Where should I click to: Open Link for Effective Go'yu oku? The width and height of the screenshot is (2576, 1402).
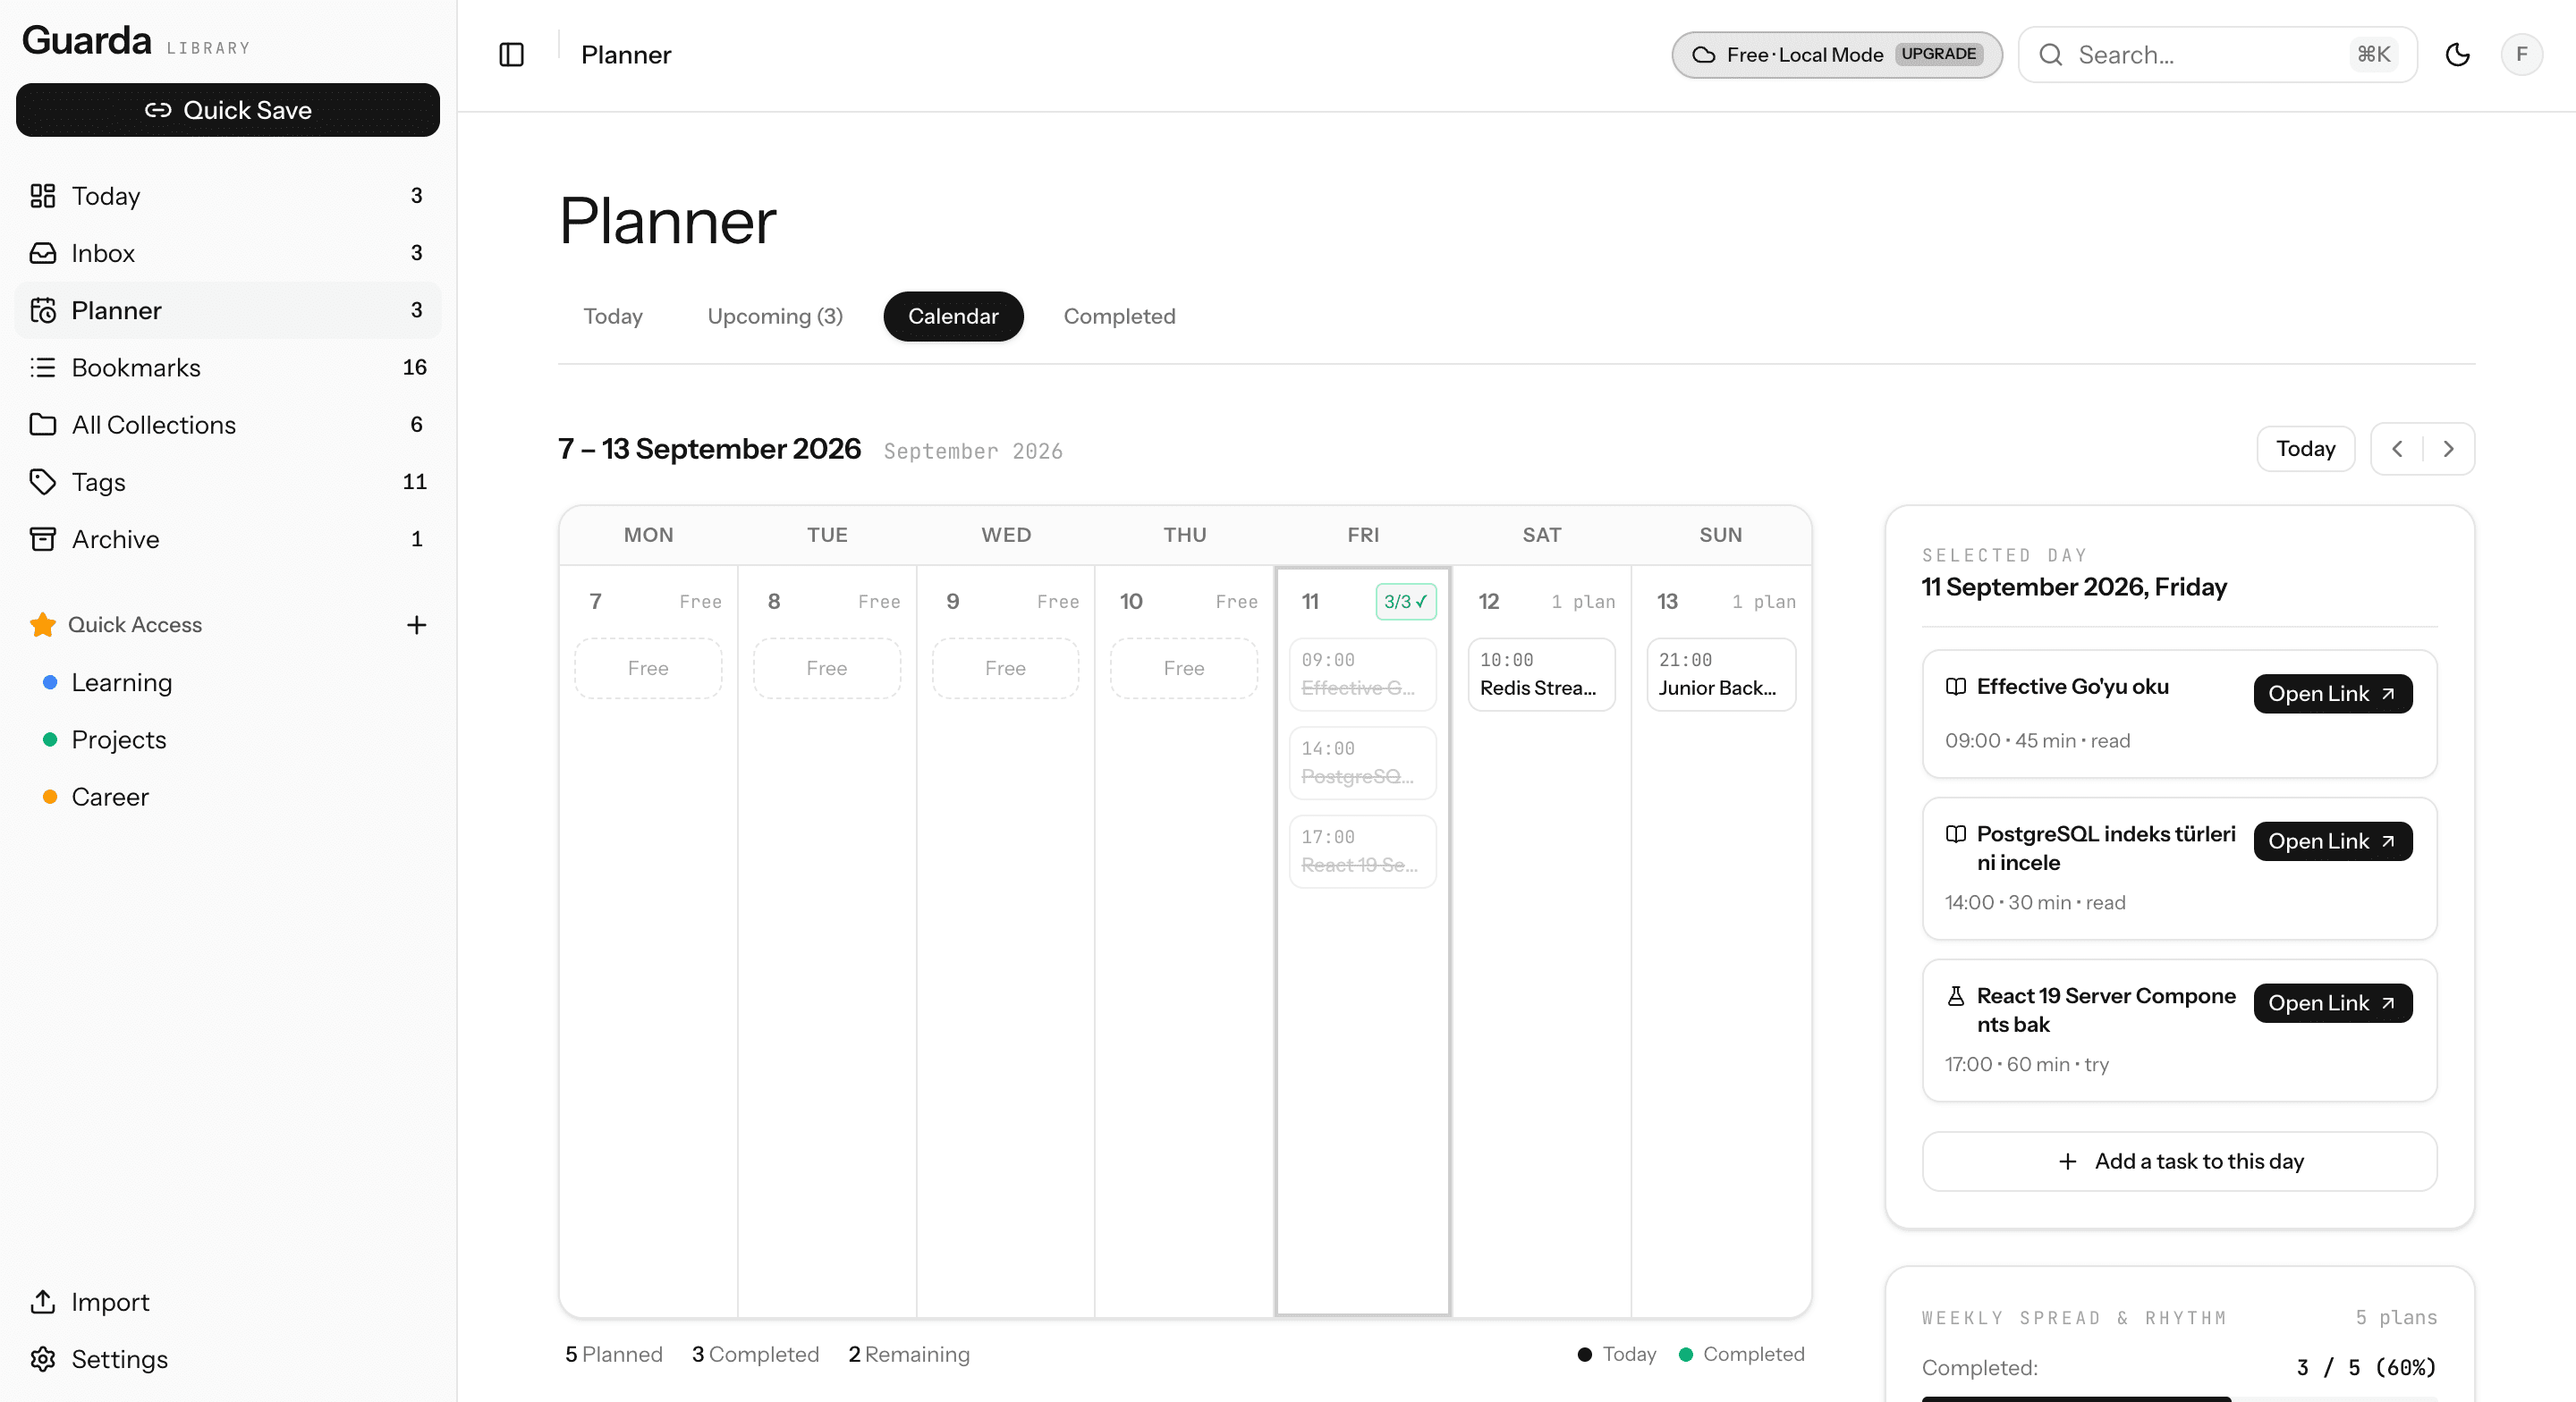2332,694
